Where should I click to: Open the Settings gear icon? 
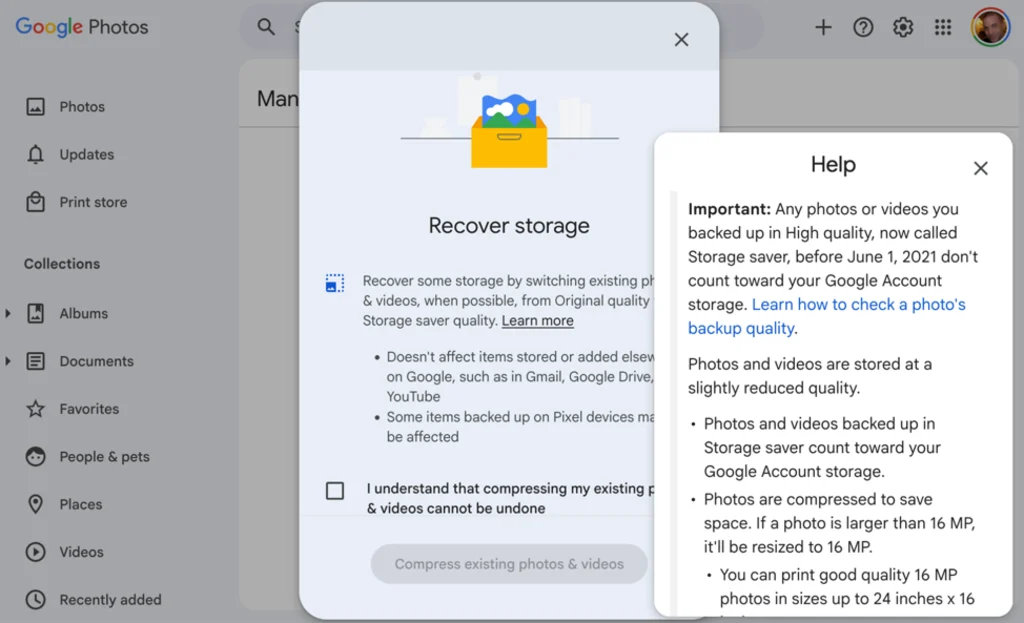click(x=903, y=27)
